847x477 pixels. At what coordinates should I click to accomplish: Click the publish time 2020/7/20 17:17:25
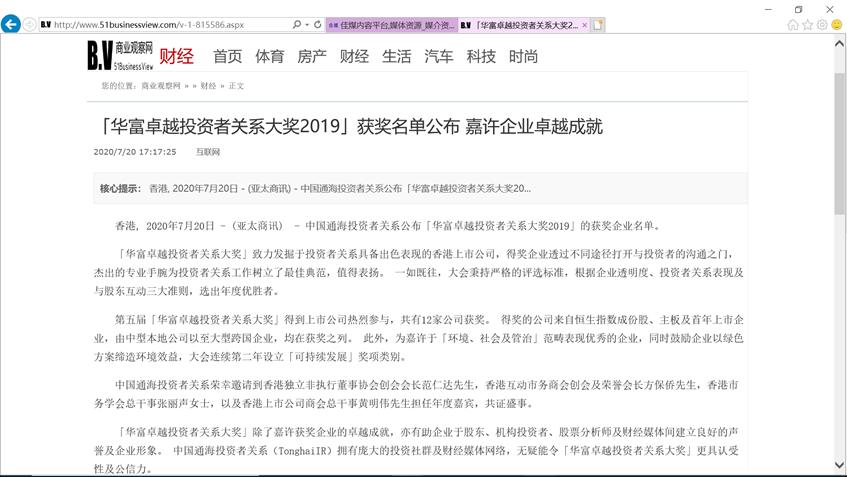[135, 152]
